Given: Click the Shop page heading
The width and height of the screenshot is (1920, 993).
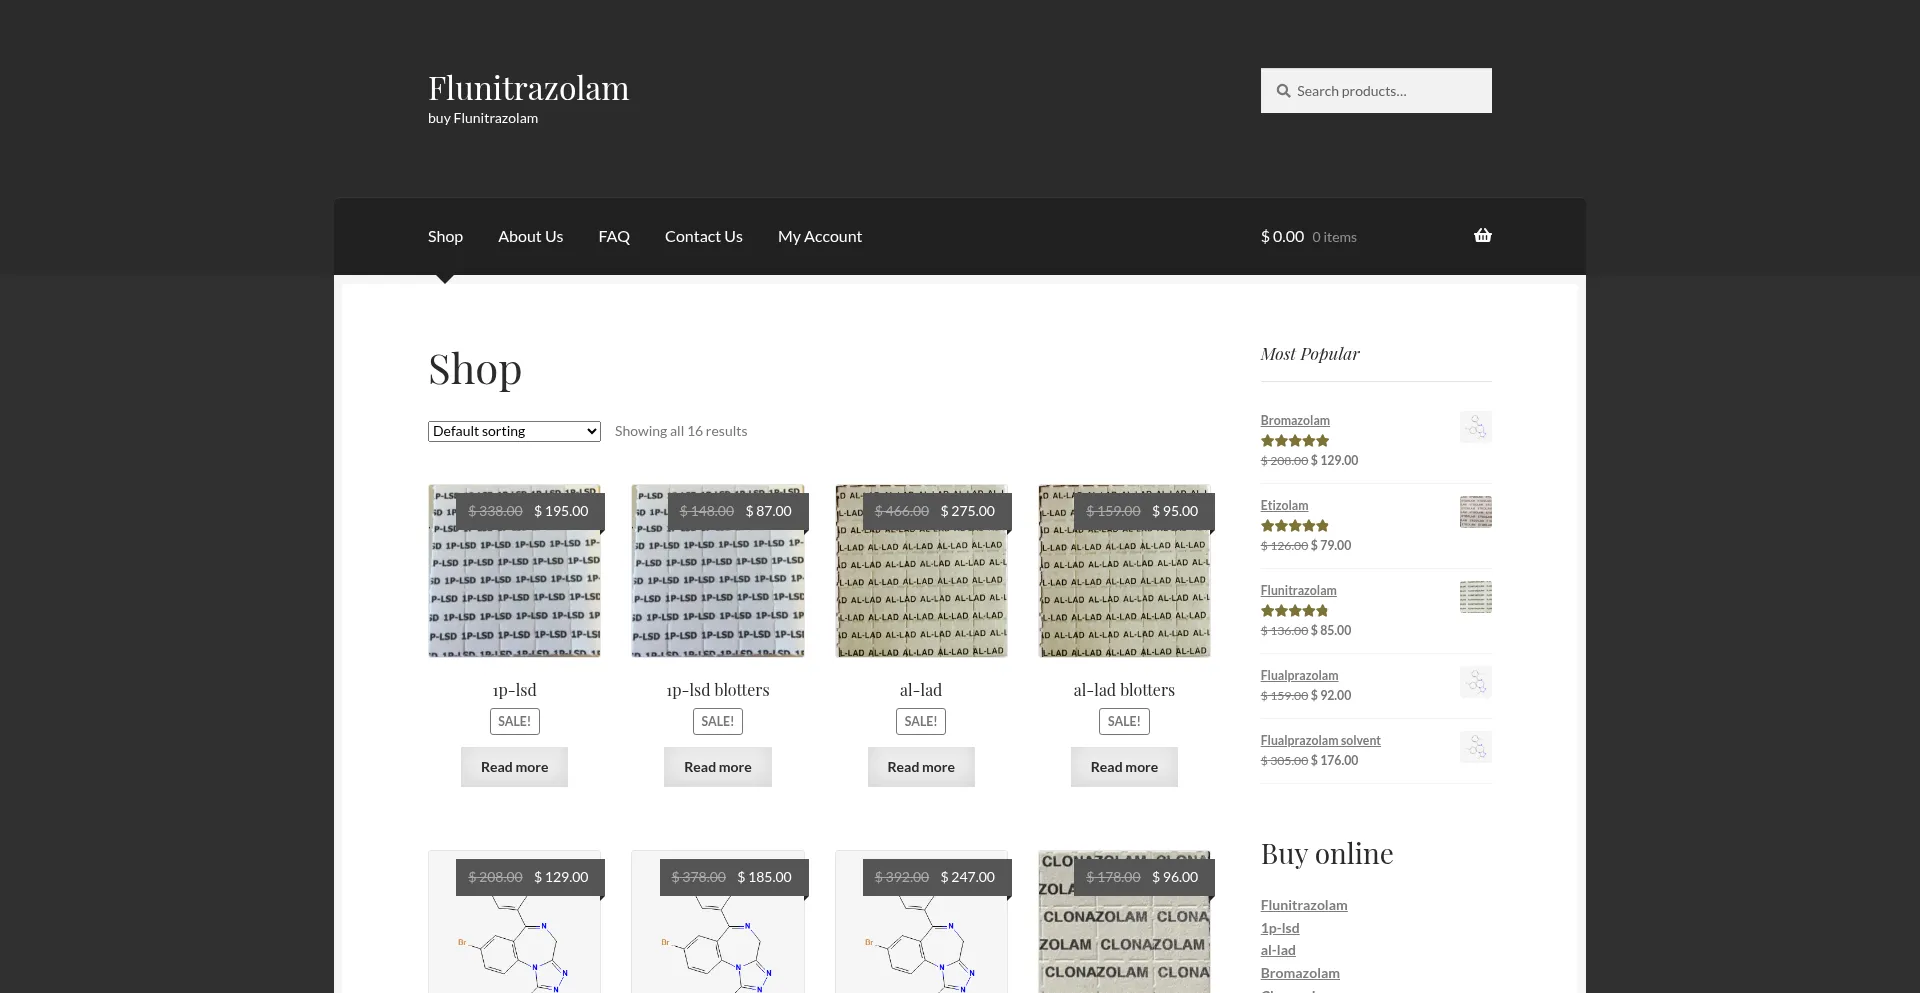Looking at the screenshot, I should pyautogui.click(x=475, y=369).
